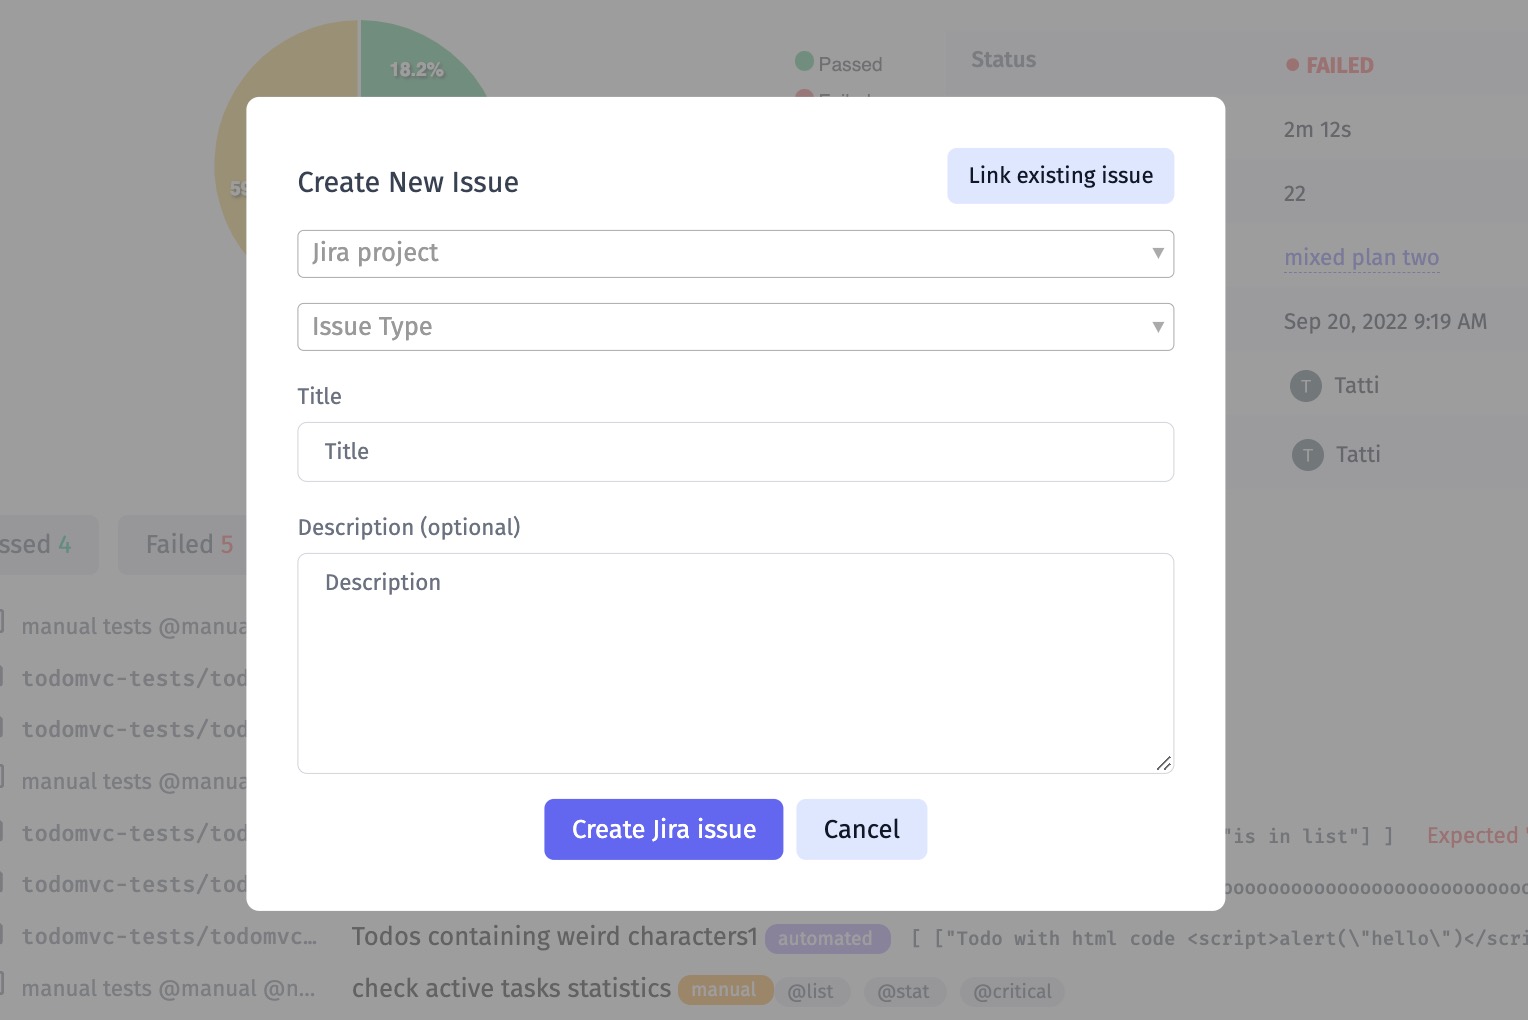Click the @list tag
The image size is (1528, 1020).
tap(811, 992)
